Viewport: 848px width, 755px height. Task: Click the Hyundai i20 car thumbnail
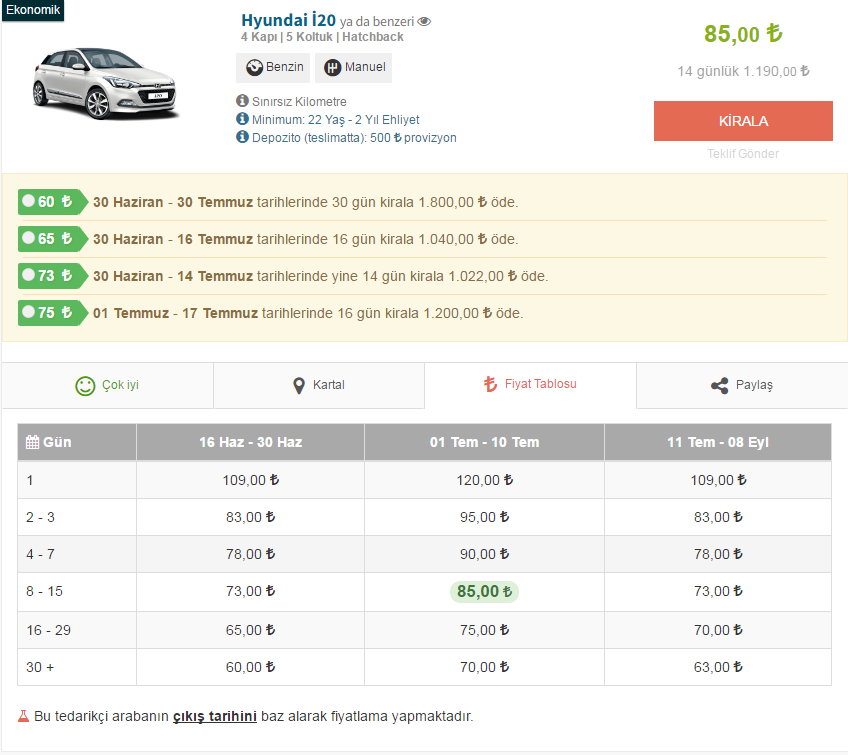click(x=107, y=85)
